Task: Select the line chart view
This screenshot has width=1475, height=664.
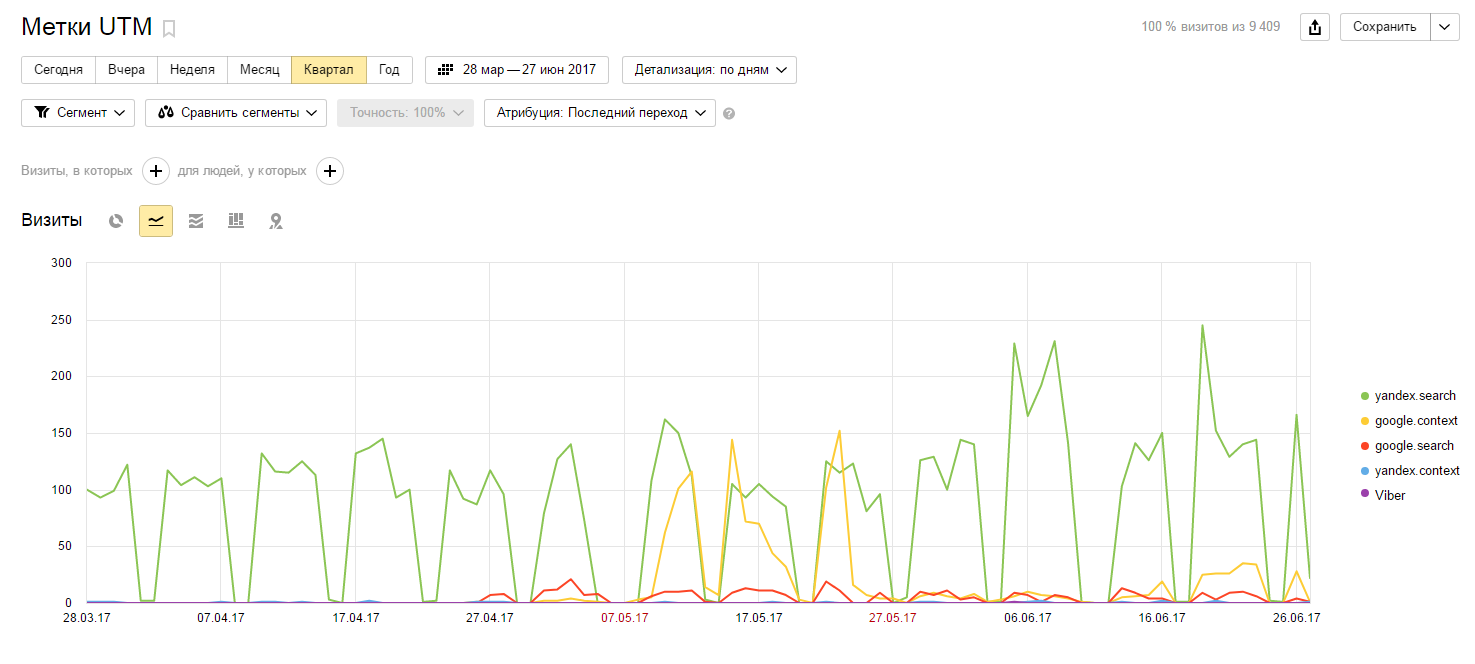Action: [156, 221]
